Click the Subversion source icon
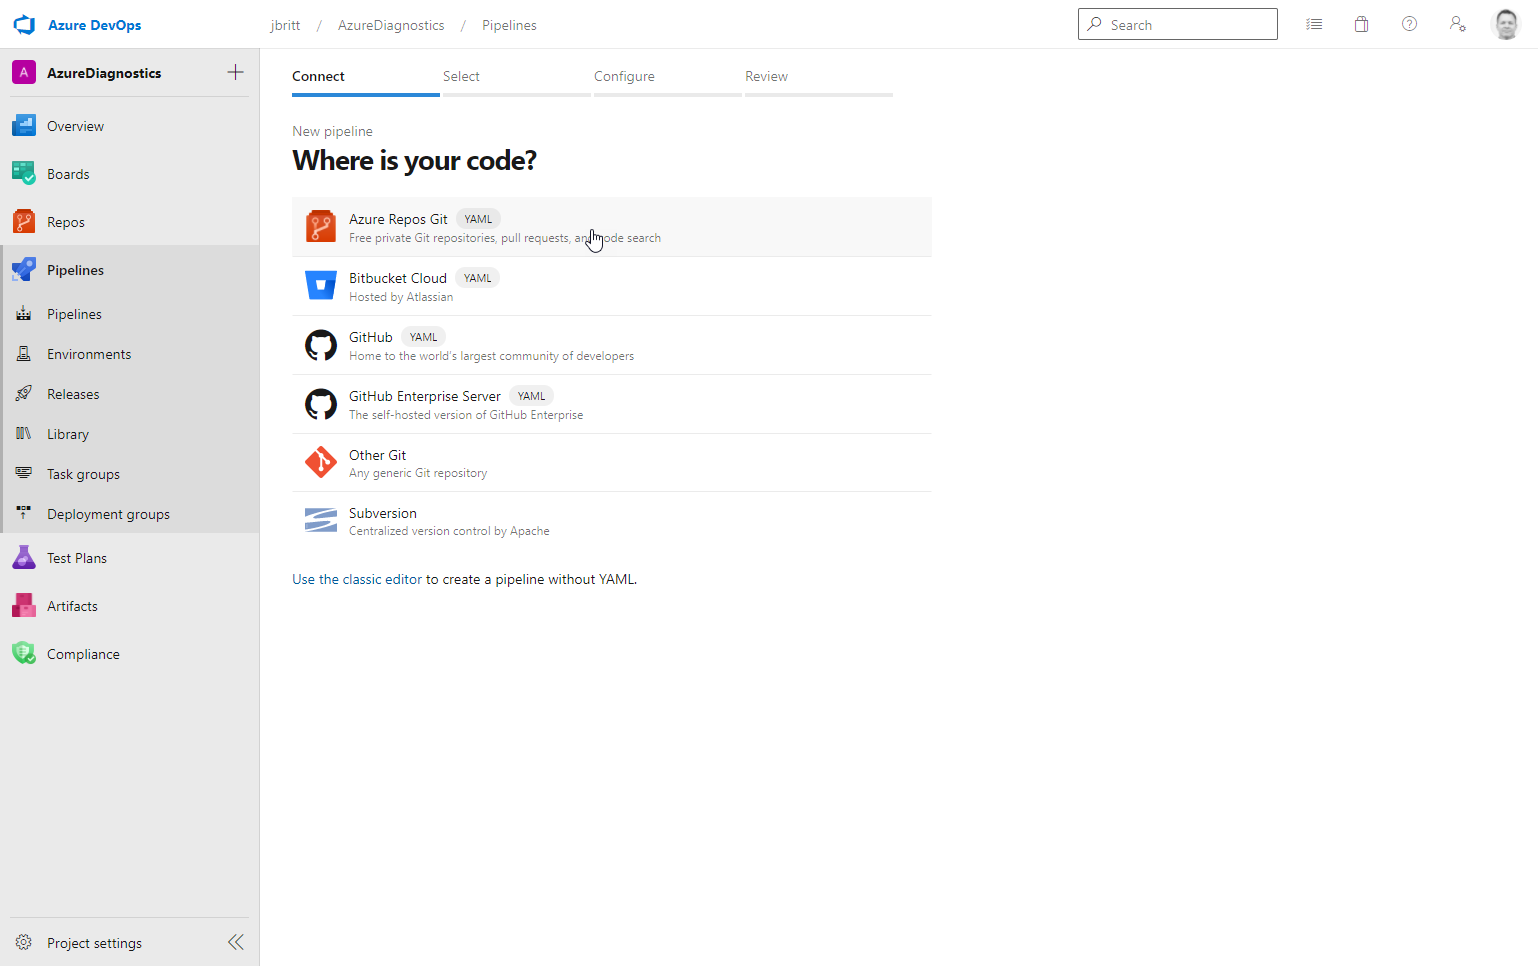This screenshot has height=966, width=1538. point(321,520)
